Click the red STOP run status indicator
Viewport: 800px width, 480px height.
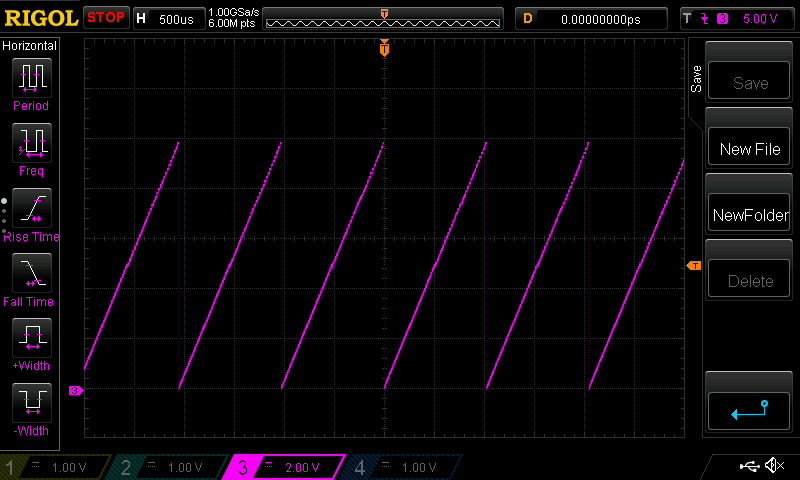(106, 17)
